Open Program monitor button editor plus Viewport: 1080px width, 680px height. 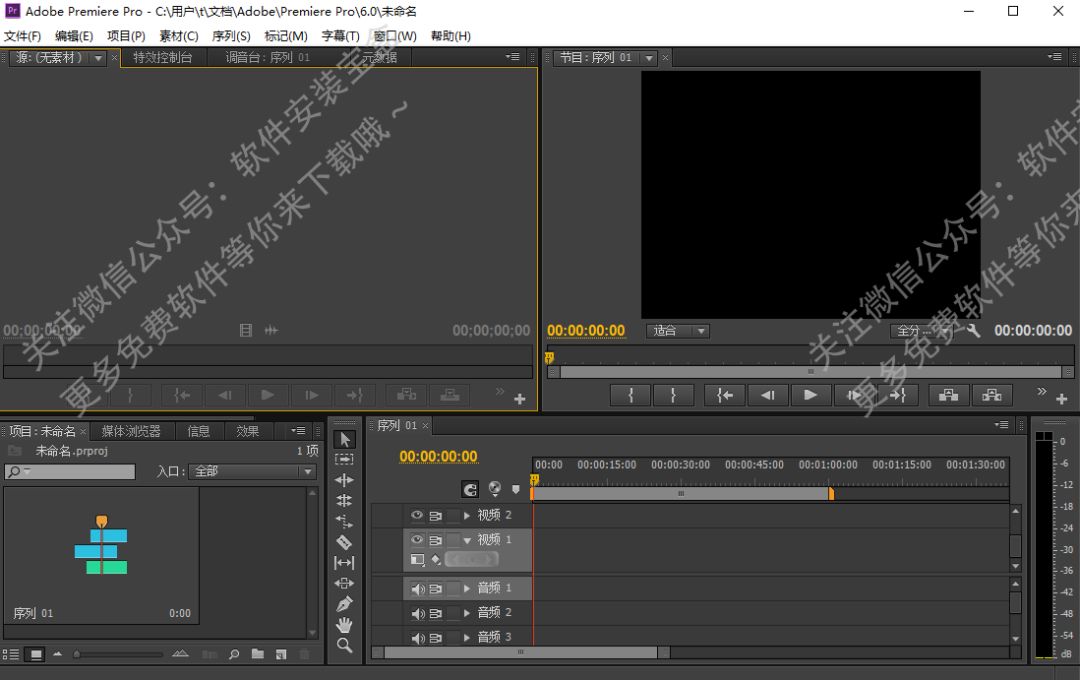pos(1061,399)
